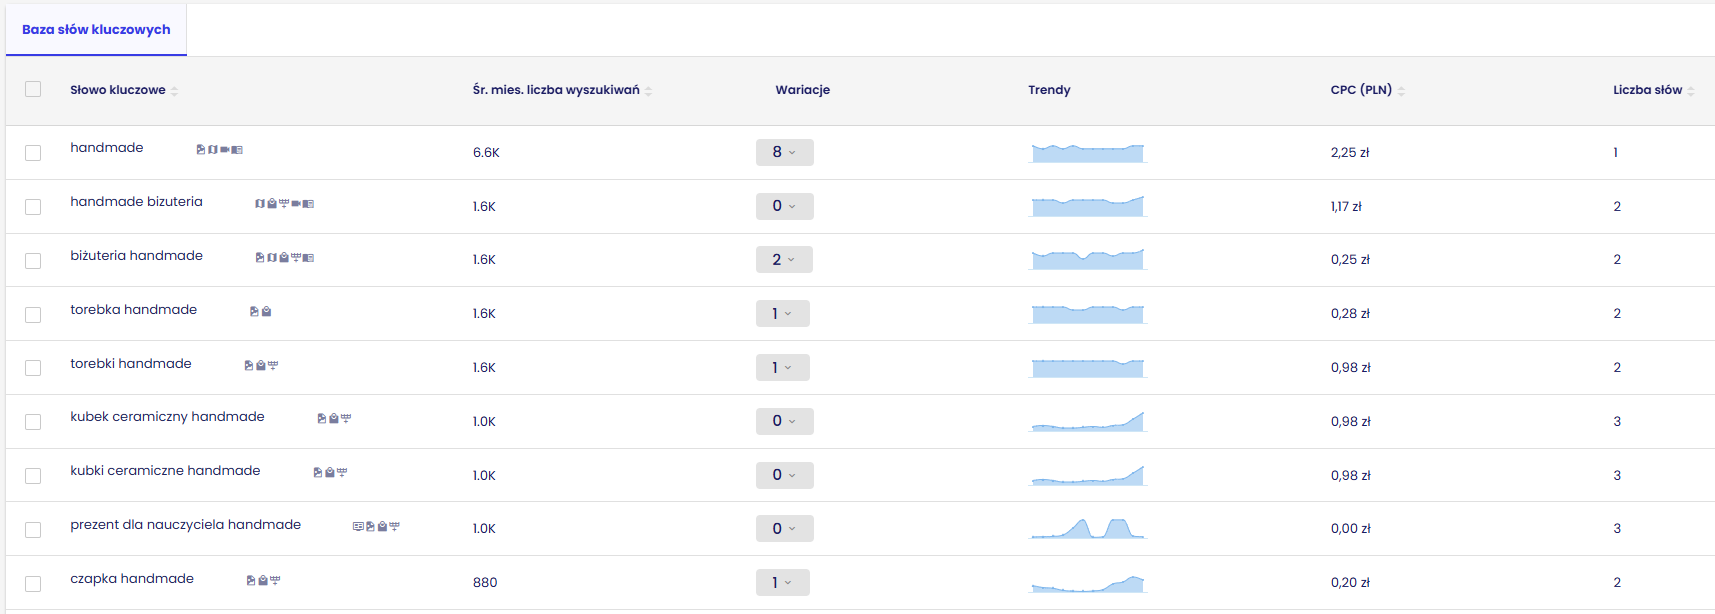This screenshot has height=614, width=1715.
Task: Click the image icon beside kubek ceramiczny handmade
Action: click(x=322, y=419)
